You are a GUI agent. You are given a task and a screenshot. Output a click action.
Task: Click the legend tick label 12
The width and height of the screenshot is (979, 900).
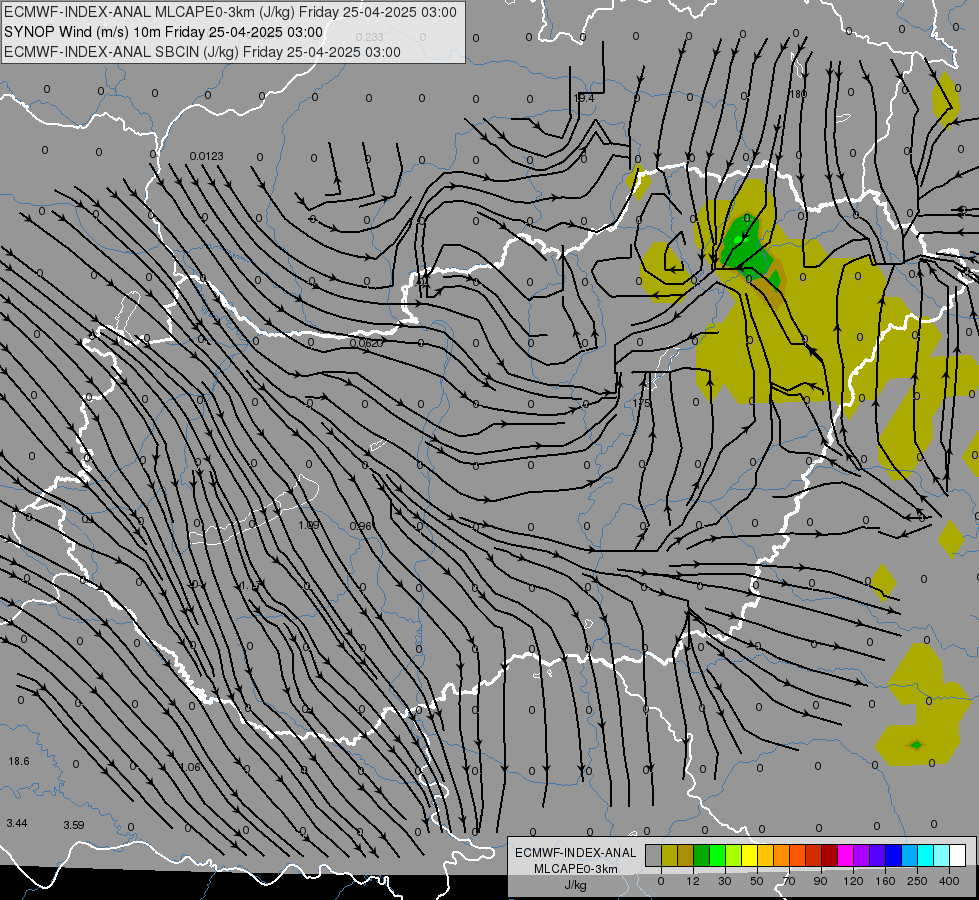point(693,881)
